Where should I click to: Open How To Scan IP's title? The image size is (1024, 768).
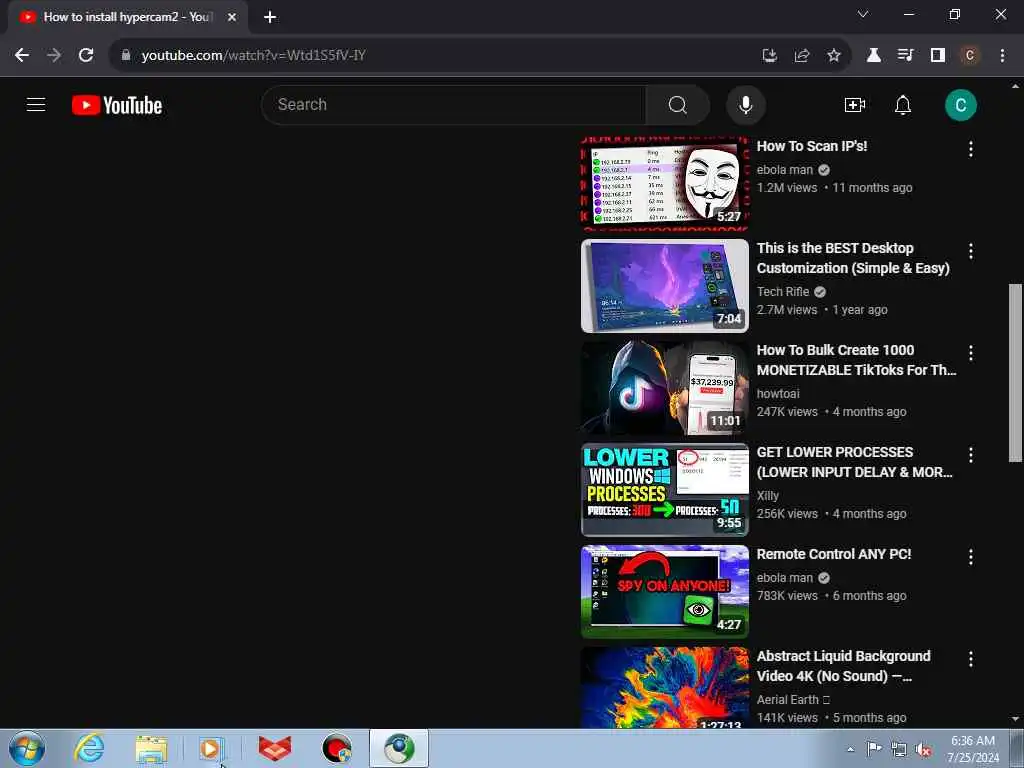coord(812,146)
